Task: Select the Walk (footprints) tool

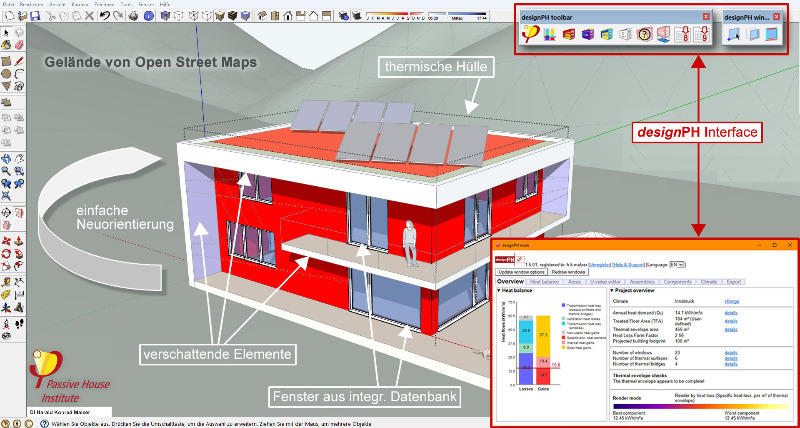Action: (19, 323)
